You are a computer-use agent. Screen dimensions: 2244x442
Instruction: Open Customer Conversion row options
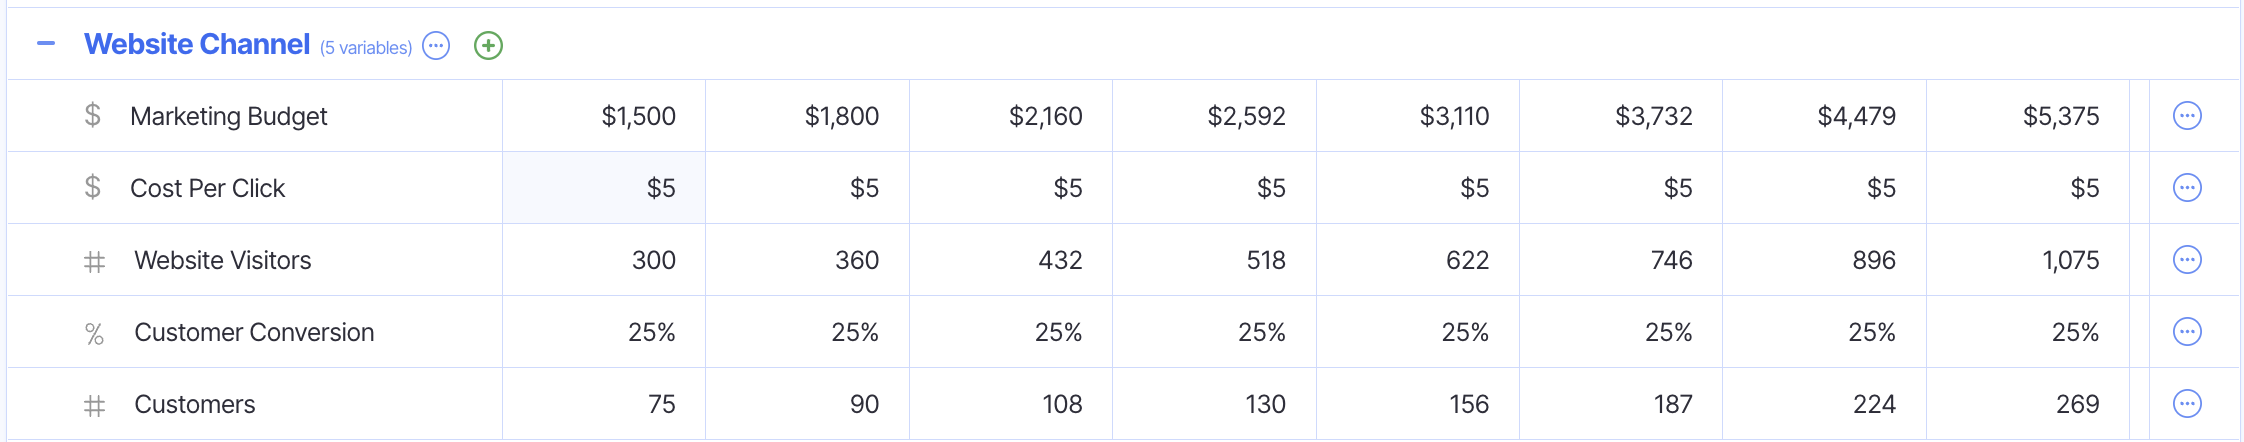tap(2187, 332)
